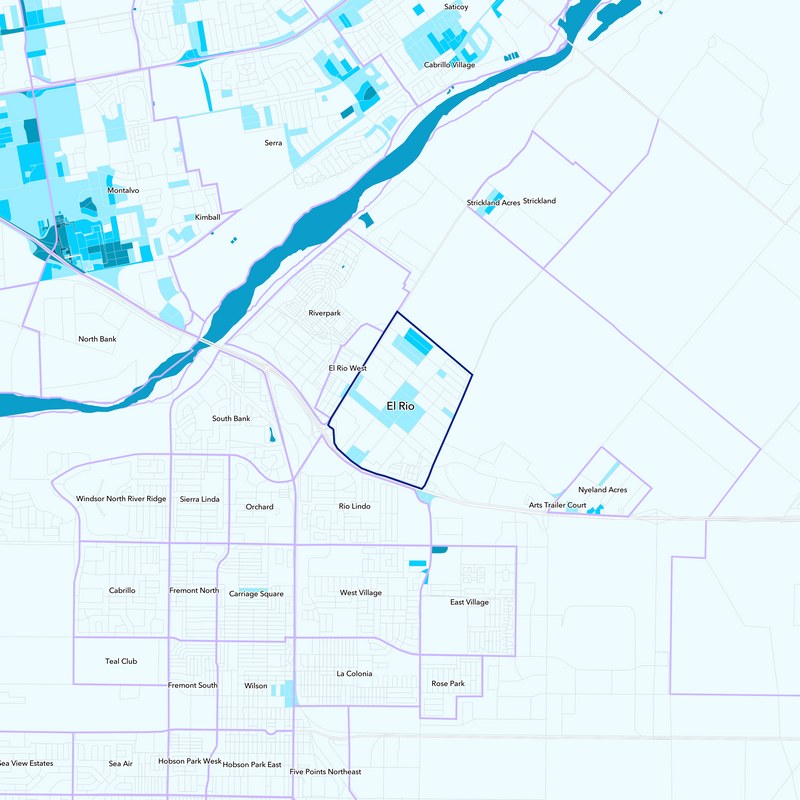800x800 pixels.
Task: Select the Rose Park label
Action: coord(448,684)
